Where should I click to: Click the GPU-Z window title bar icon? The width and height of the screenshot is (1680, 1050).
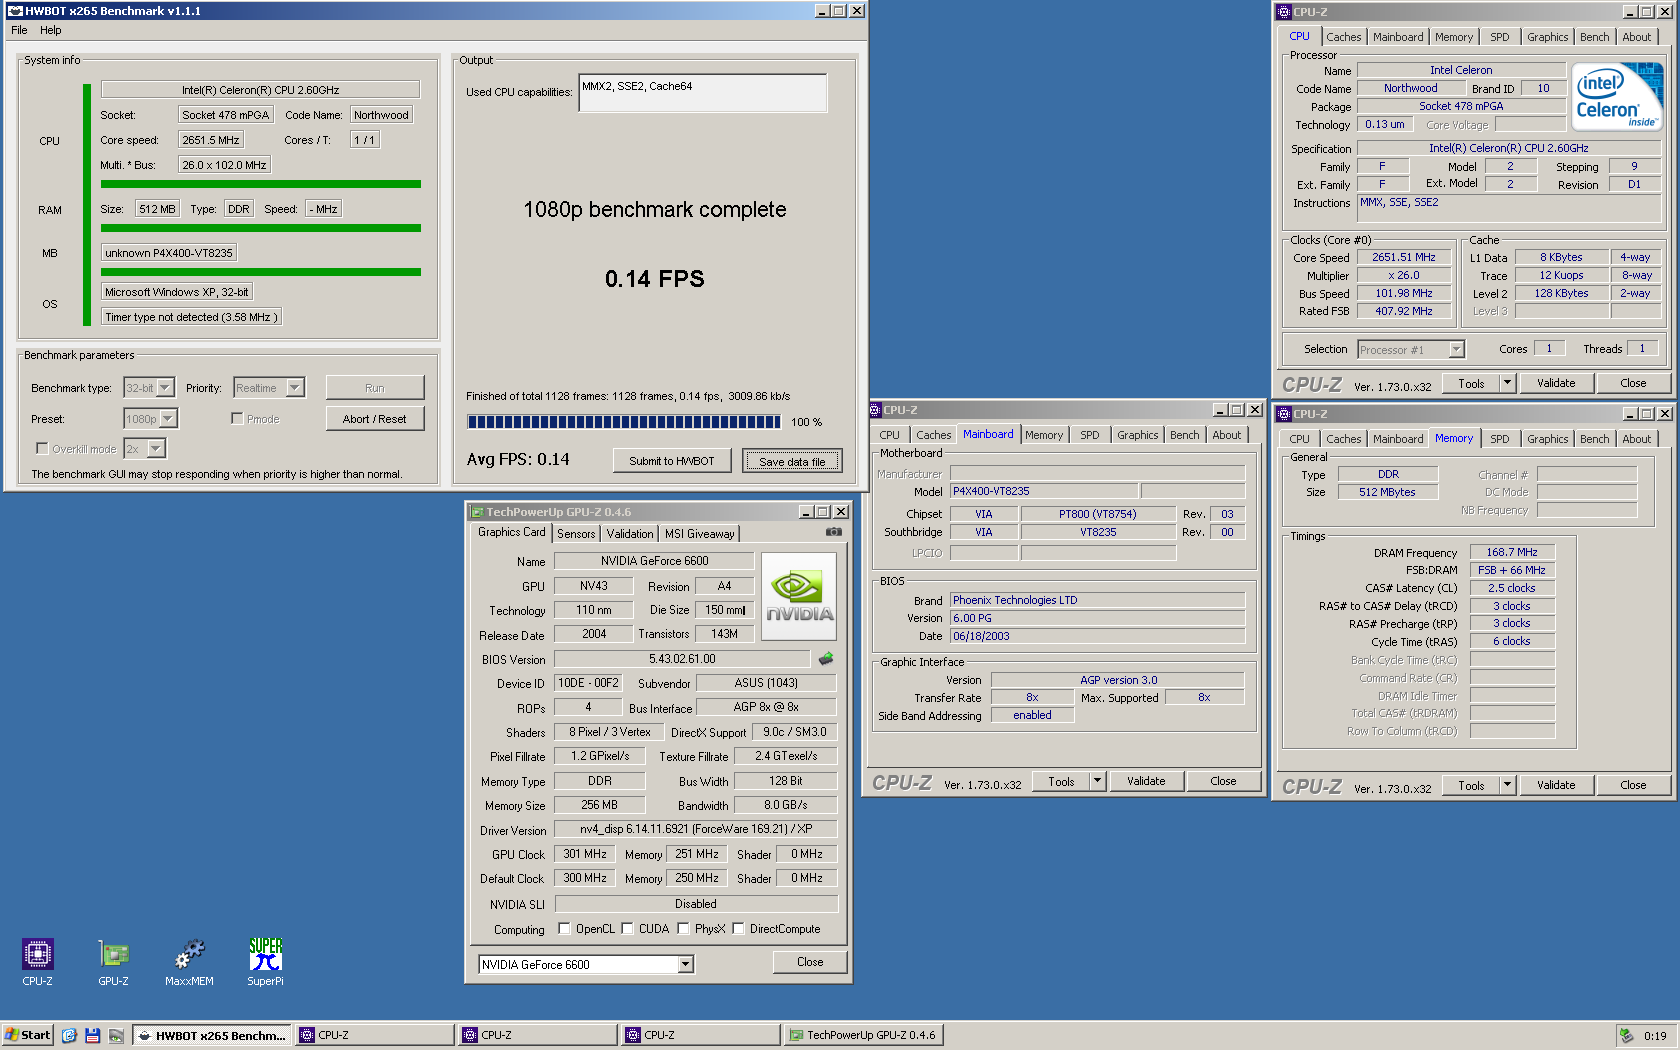(x=477, y=512)
